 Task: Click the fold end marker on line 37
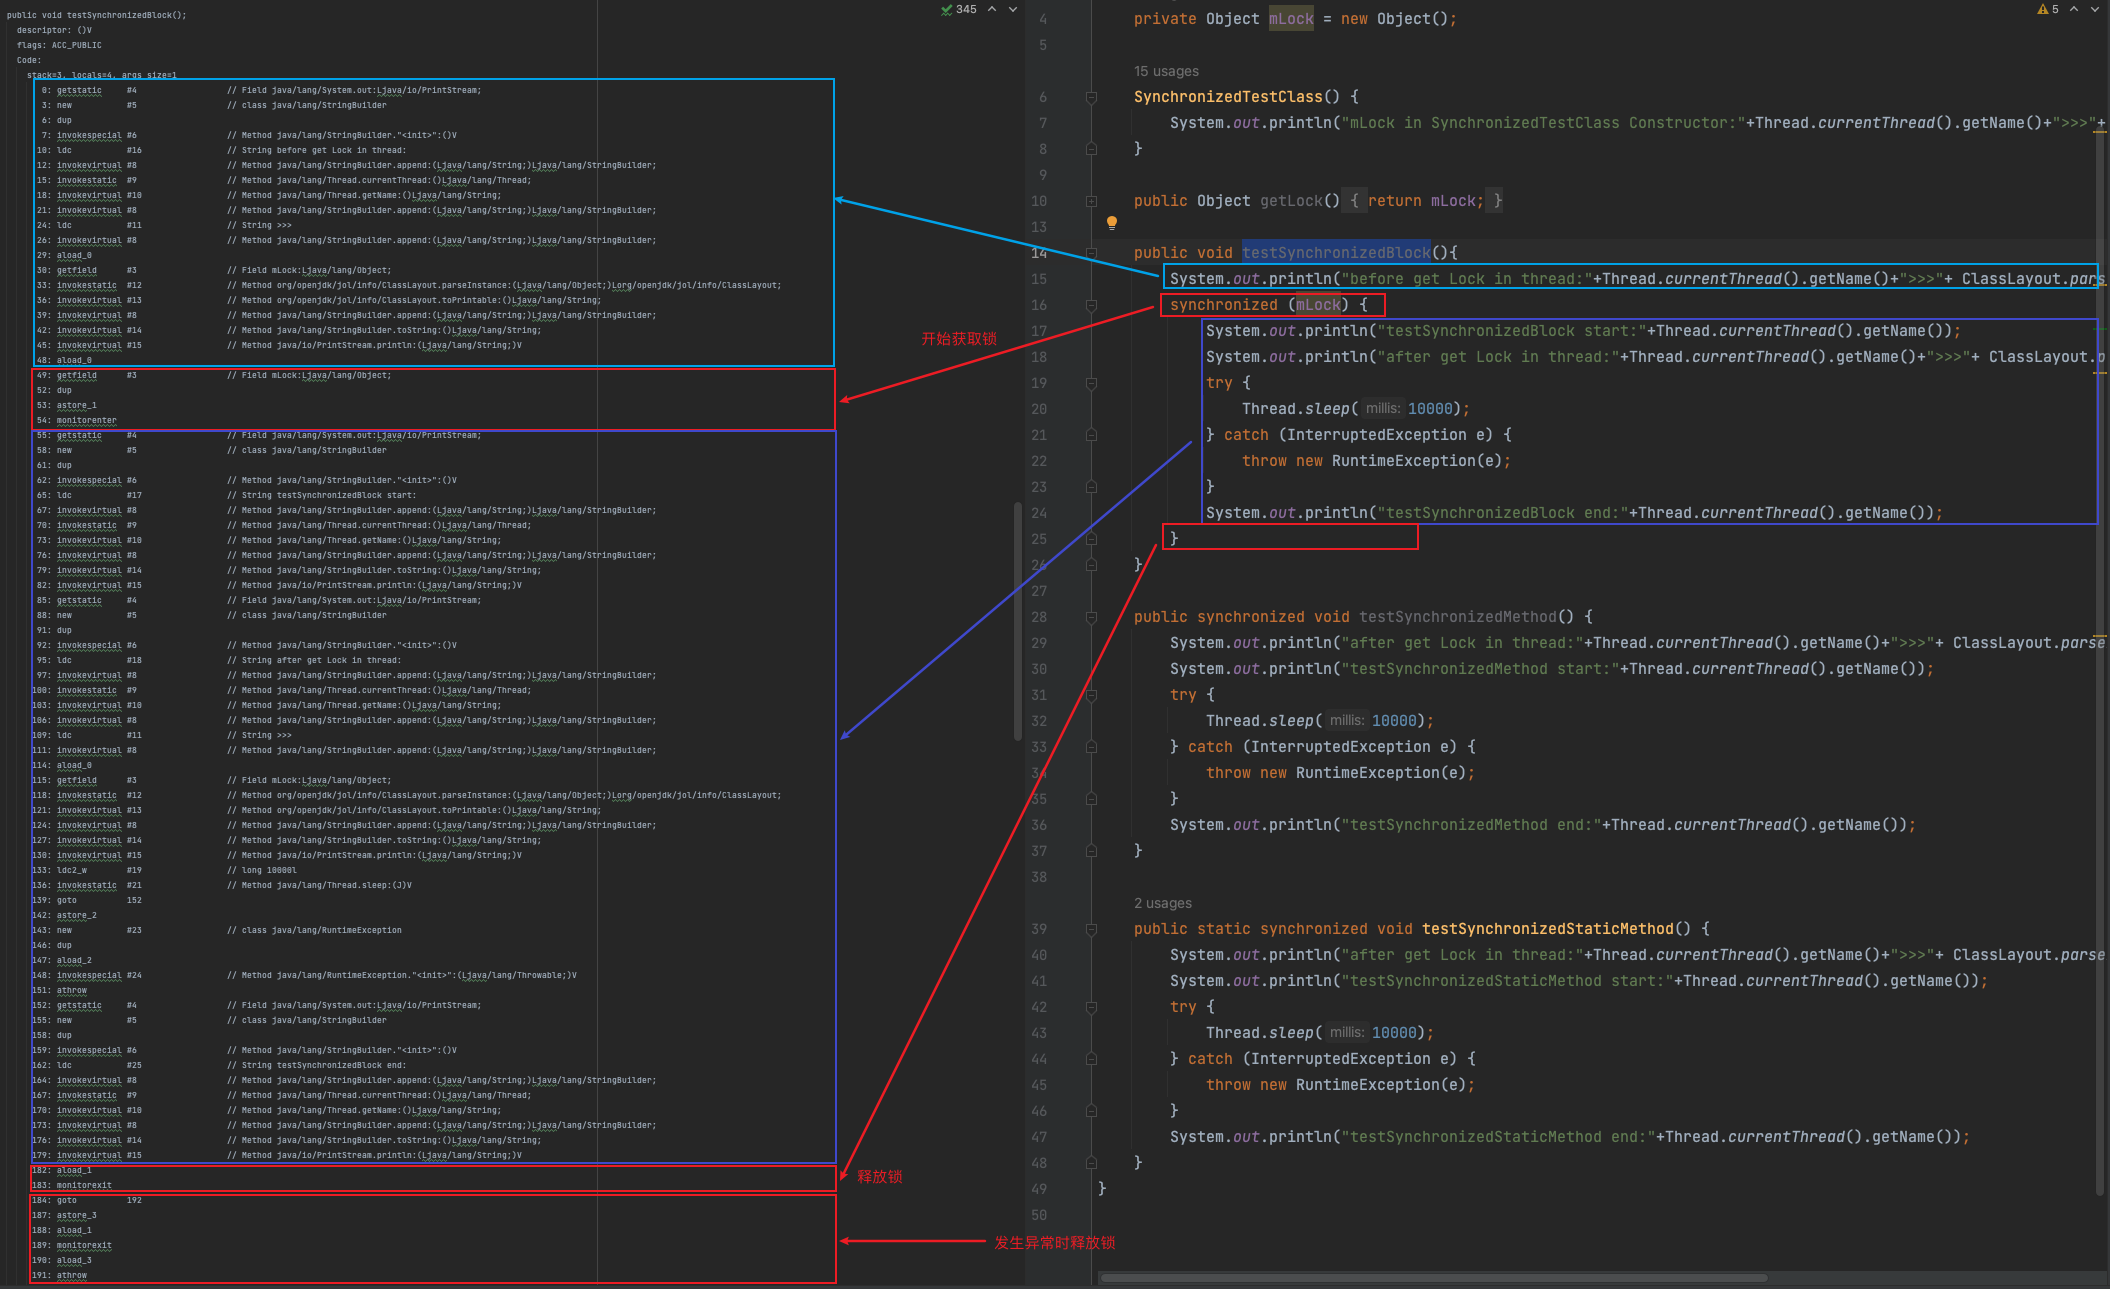1091,851
